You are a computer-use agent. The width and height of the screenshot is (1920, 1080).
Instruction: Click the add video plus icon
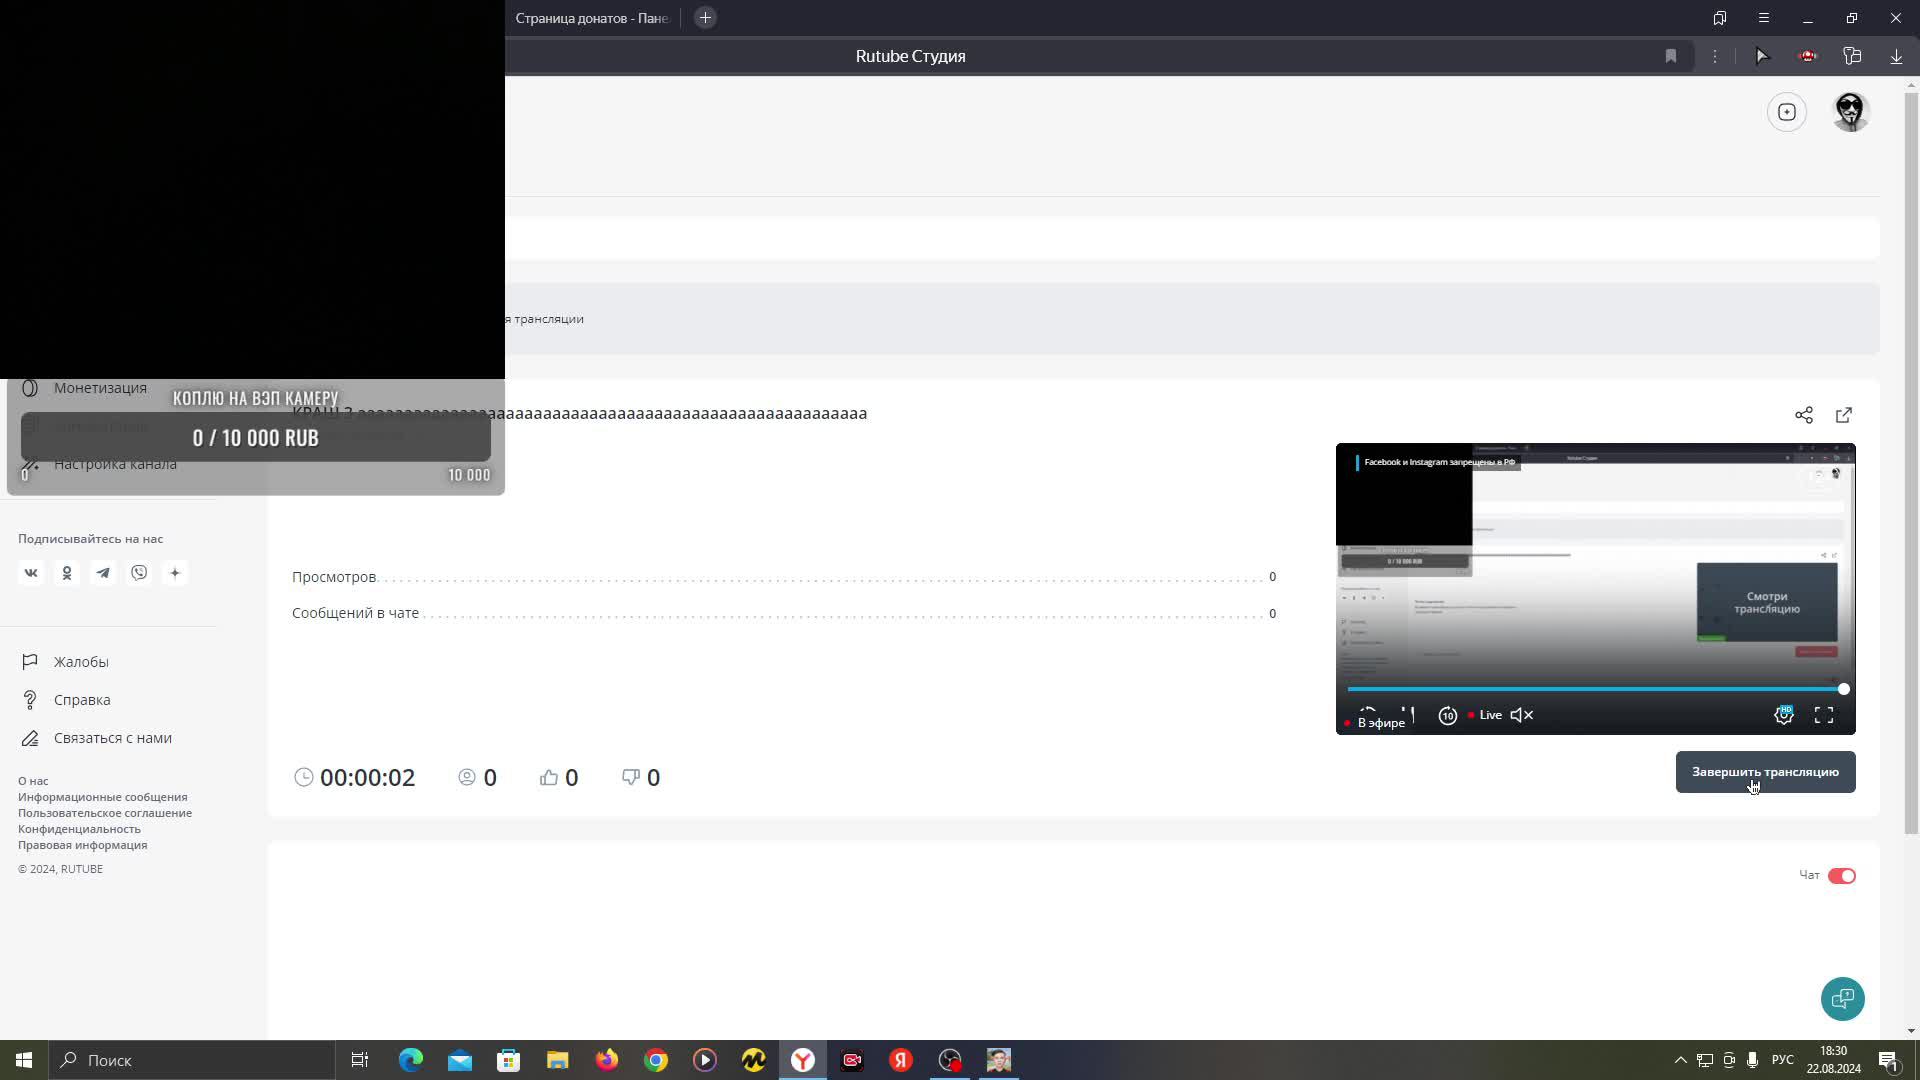point(1787,112)
